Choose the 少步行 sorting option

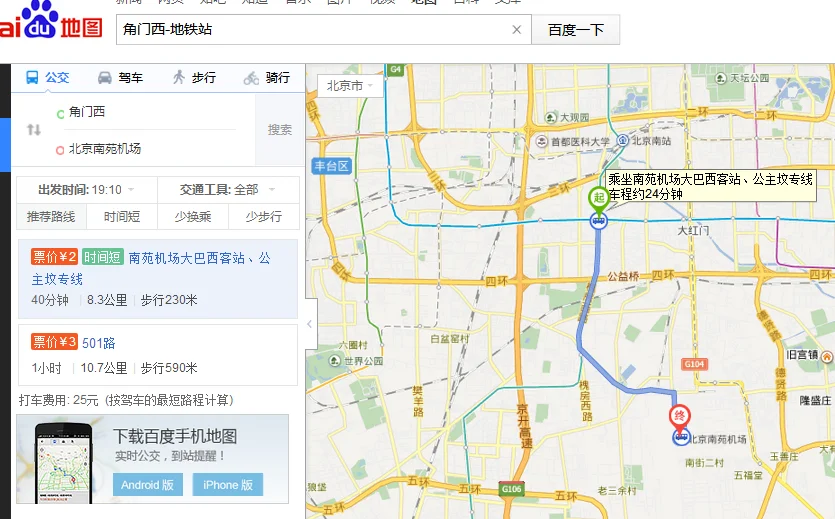(x=264, y=217)
